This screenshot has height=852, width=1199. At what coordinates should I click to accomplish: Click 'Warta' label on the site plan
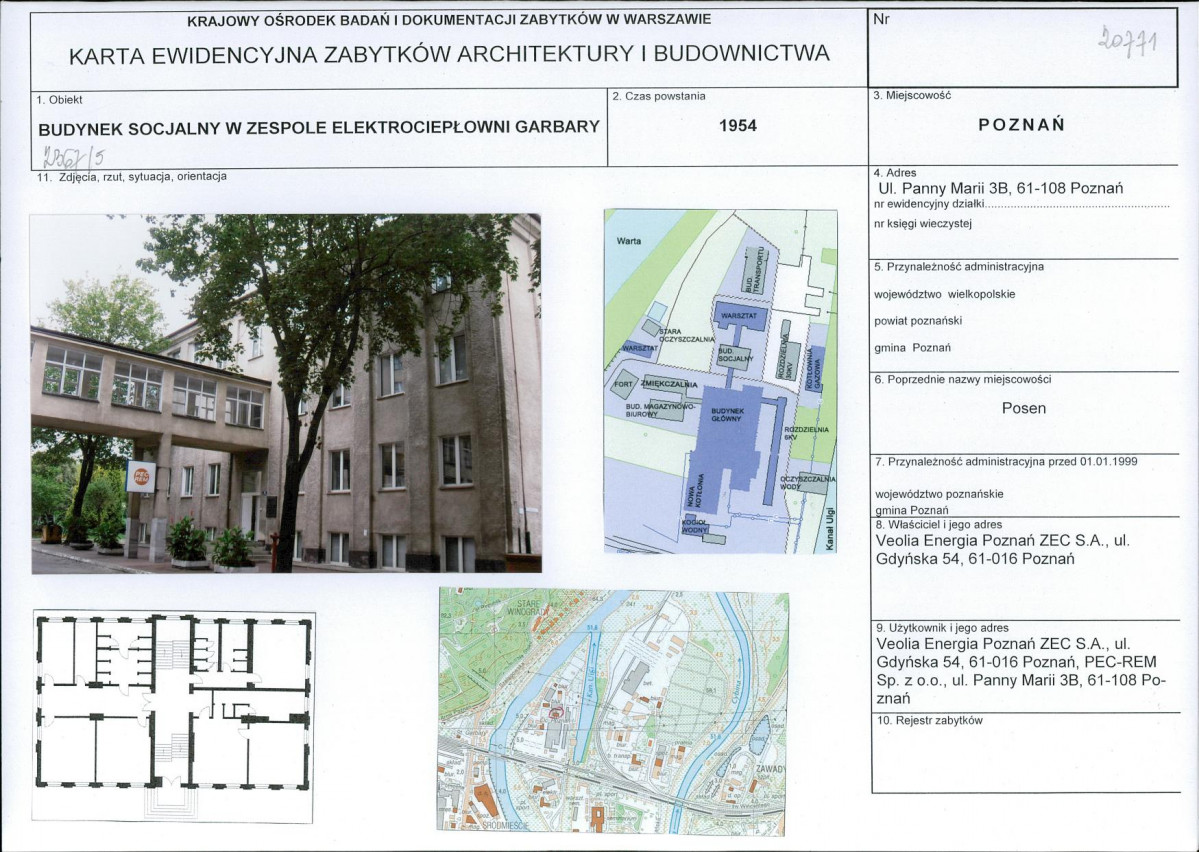[x=629, y=241]
